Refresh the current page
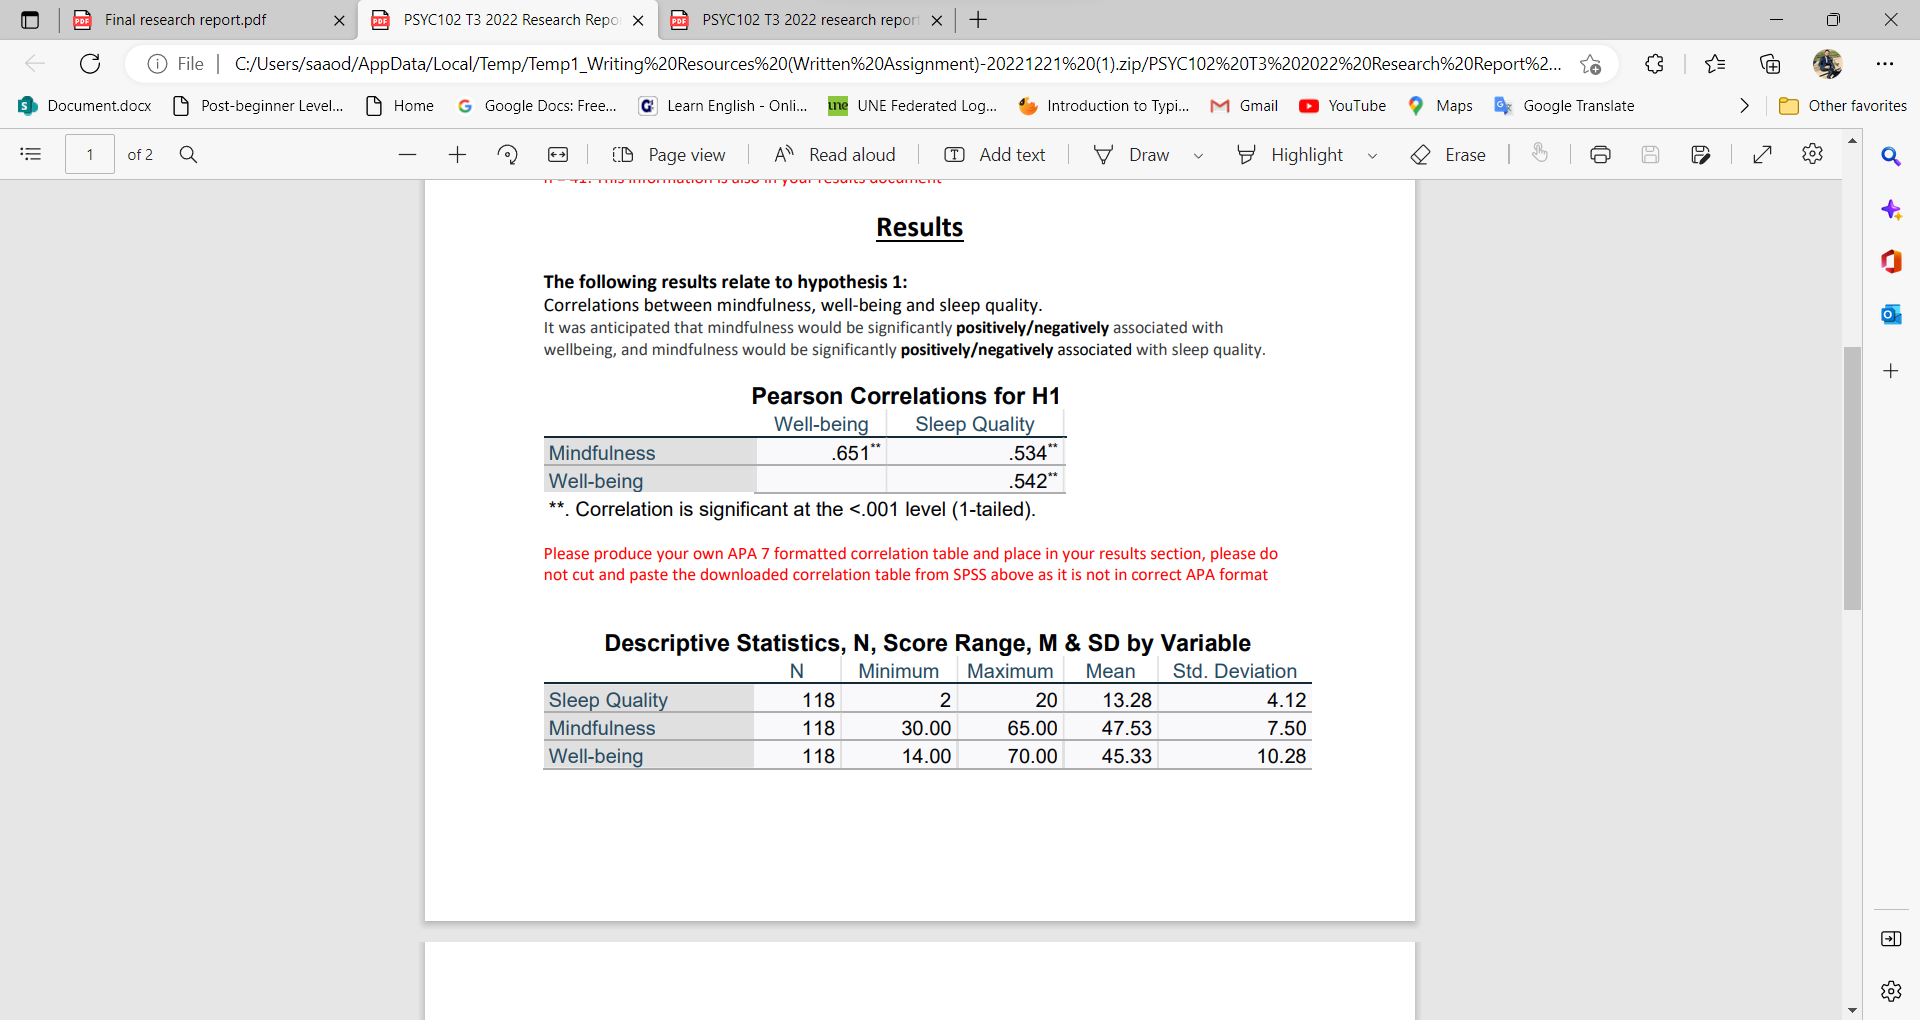 [x=90, y=64]
